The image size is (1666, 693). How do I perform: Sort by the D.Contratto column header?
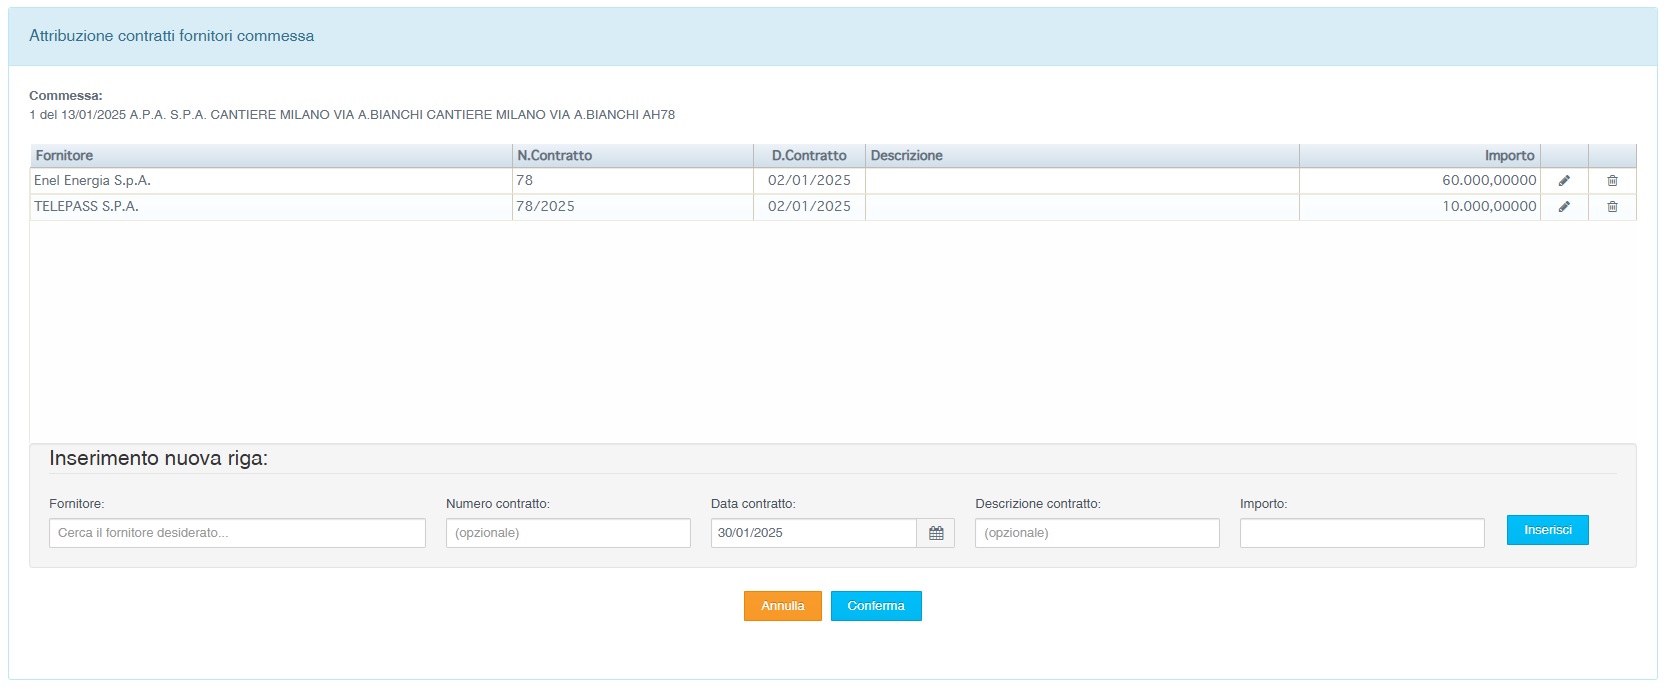(x=809, y=156)
